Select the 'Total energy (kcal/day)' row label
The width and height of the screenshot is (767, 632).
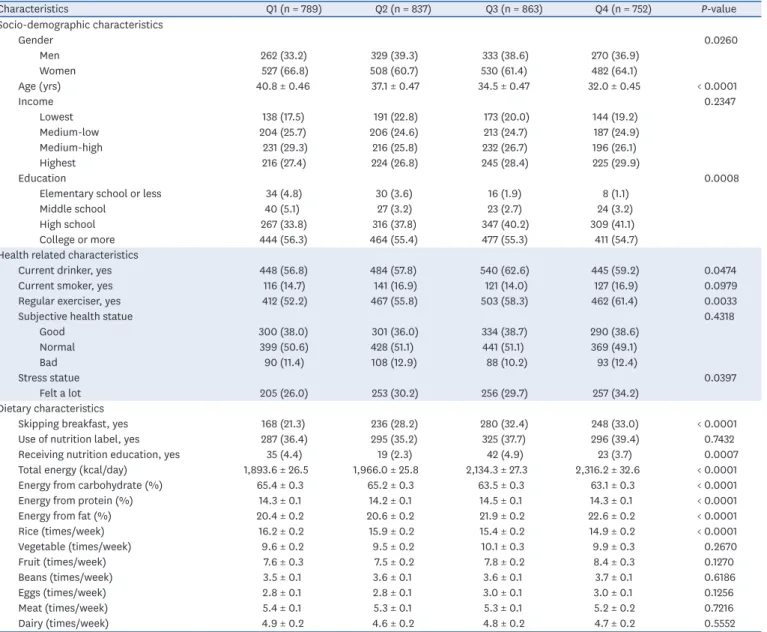[72, 470]
